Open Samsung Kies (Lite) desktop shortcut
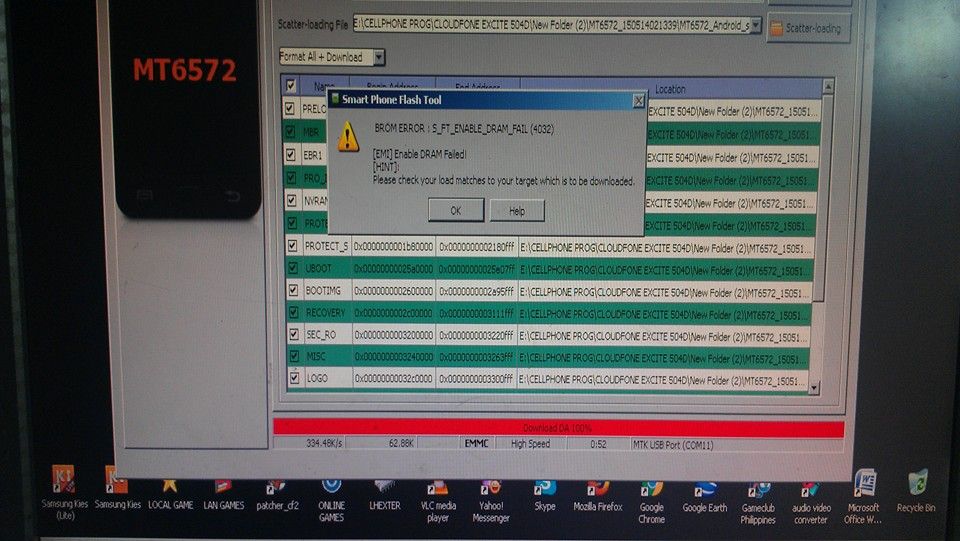This screenshot has width=960, height=541. [x=64, y=493]
